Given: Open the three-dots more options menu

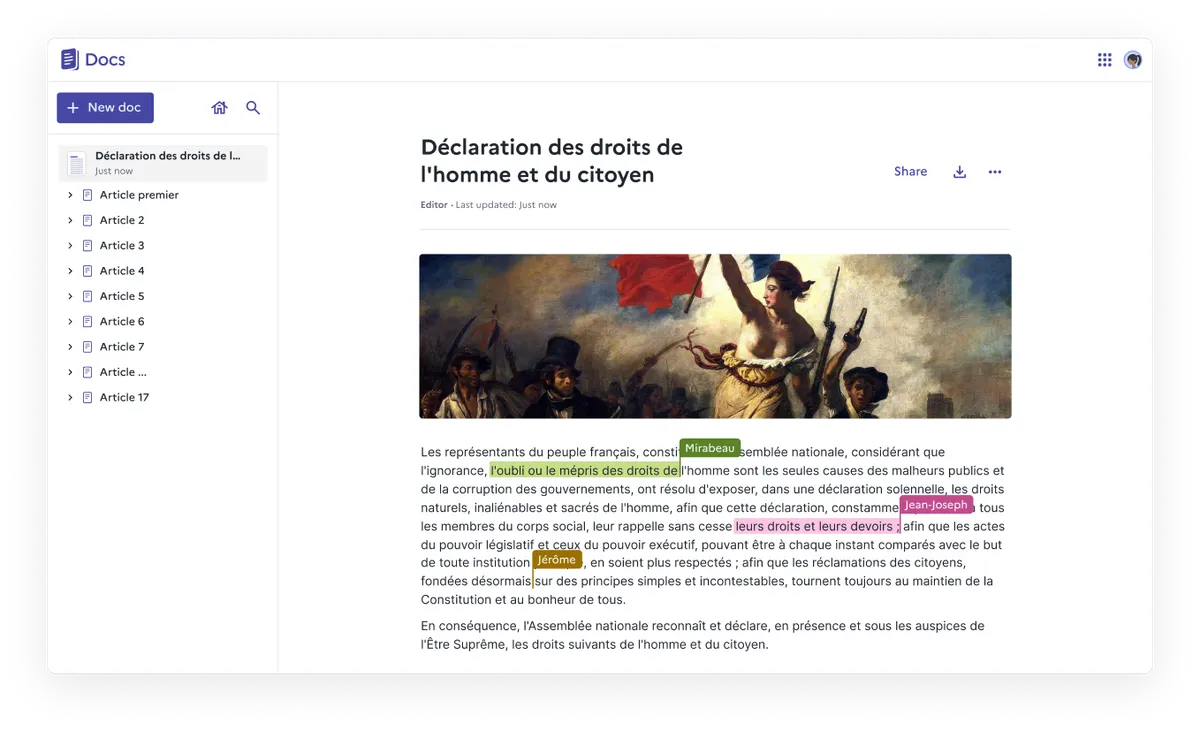Looking at the screenshot, I should (995, 172).
